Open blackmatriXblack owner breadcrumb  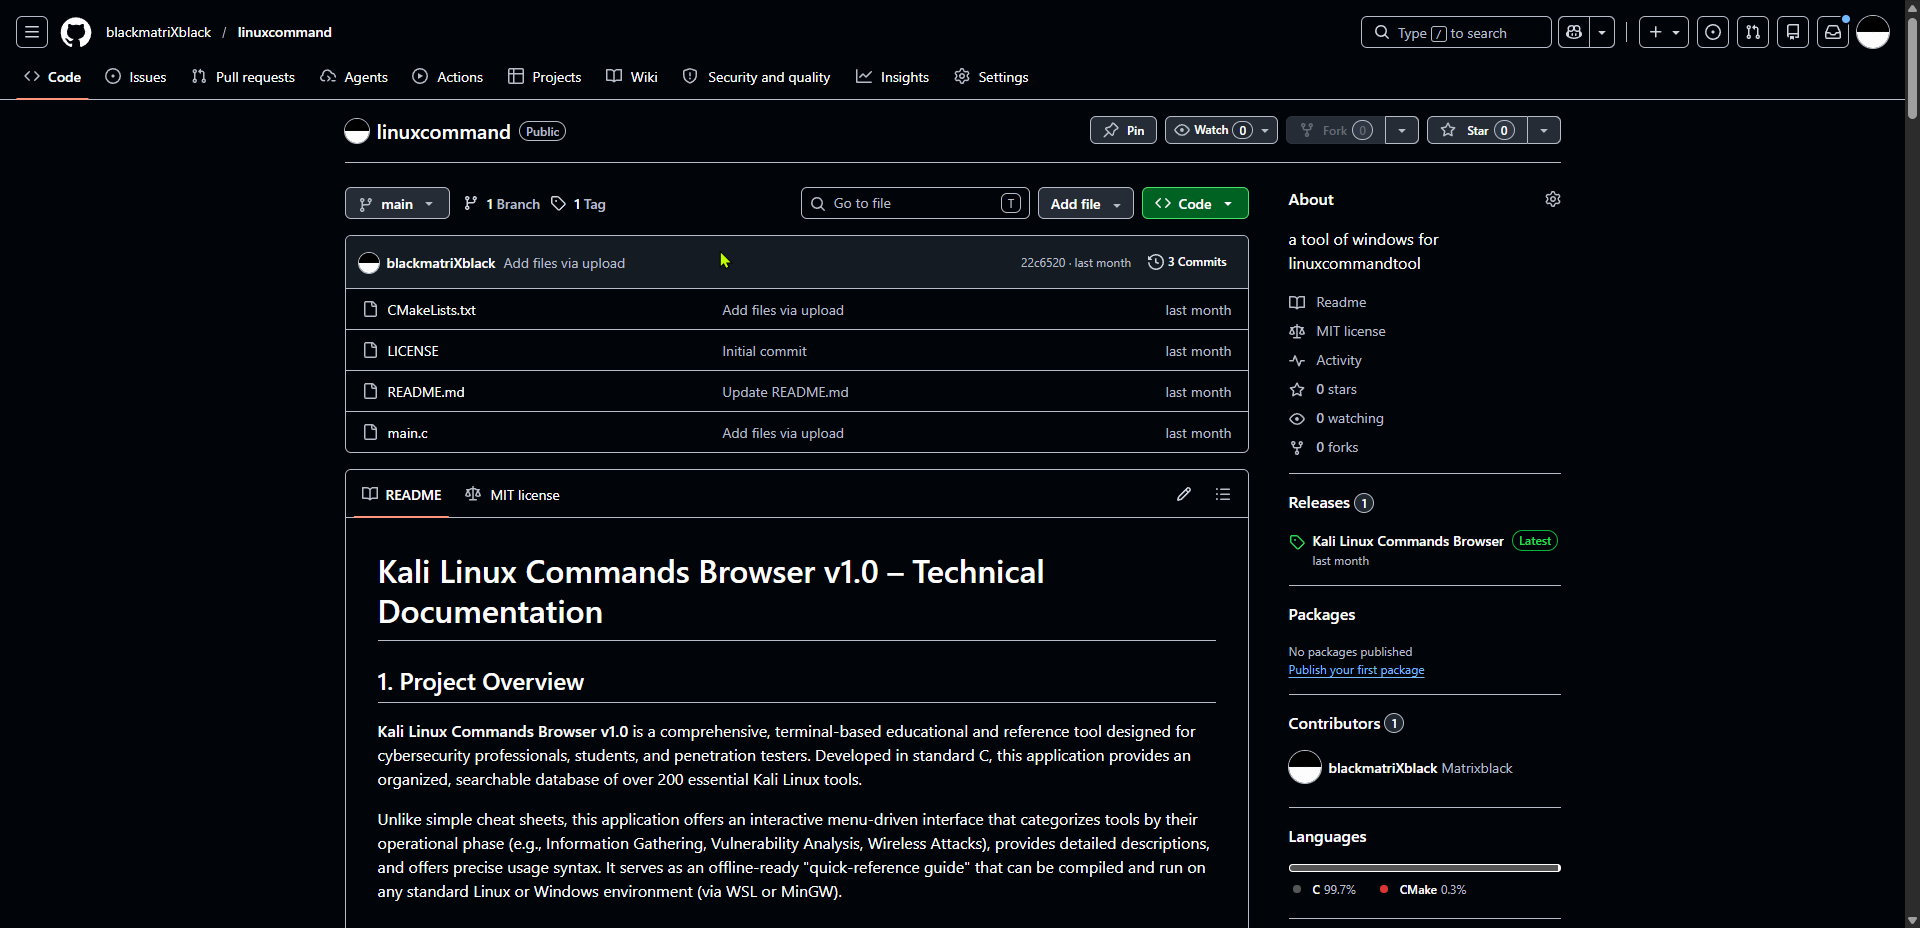158,32
